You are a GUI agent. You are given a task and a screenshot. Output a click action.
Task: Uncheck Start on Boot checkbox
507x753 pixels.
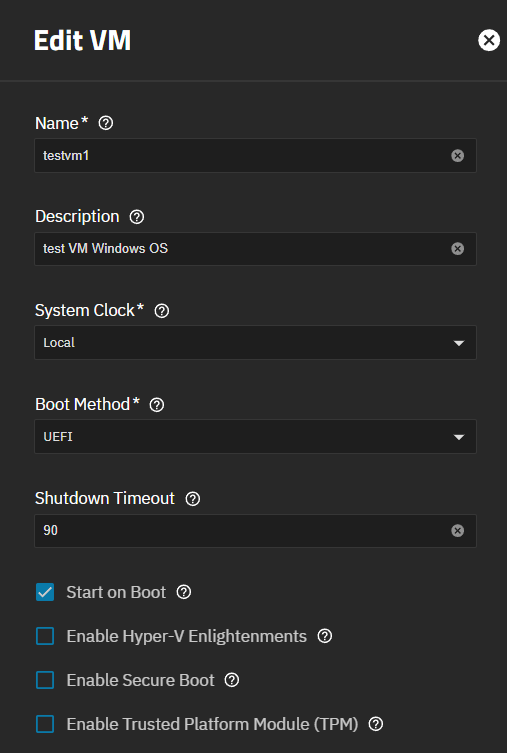[x=45, y=592]
